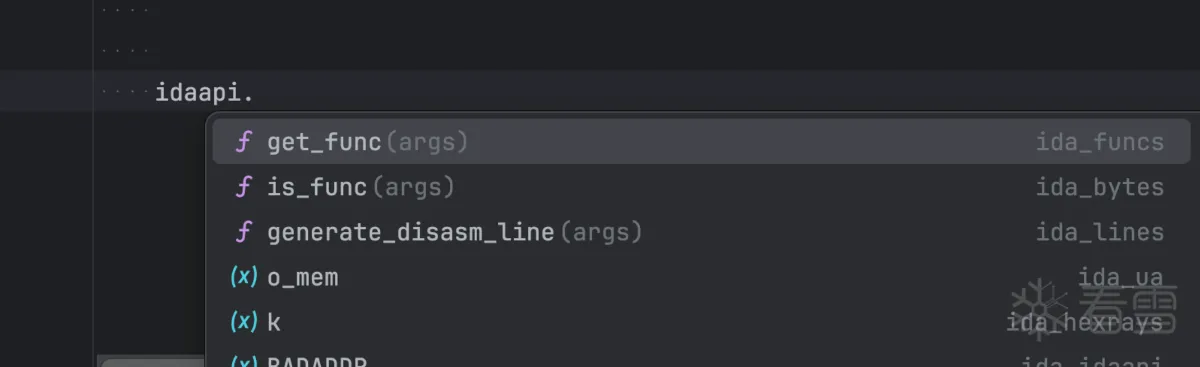Image resolution: width=1200 pixels, height=367 pixels.
Task: Click the snowflake watermark logo
Action: point(1040,306)
